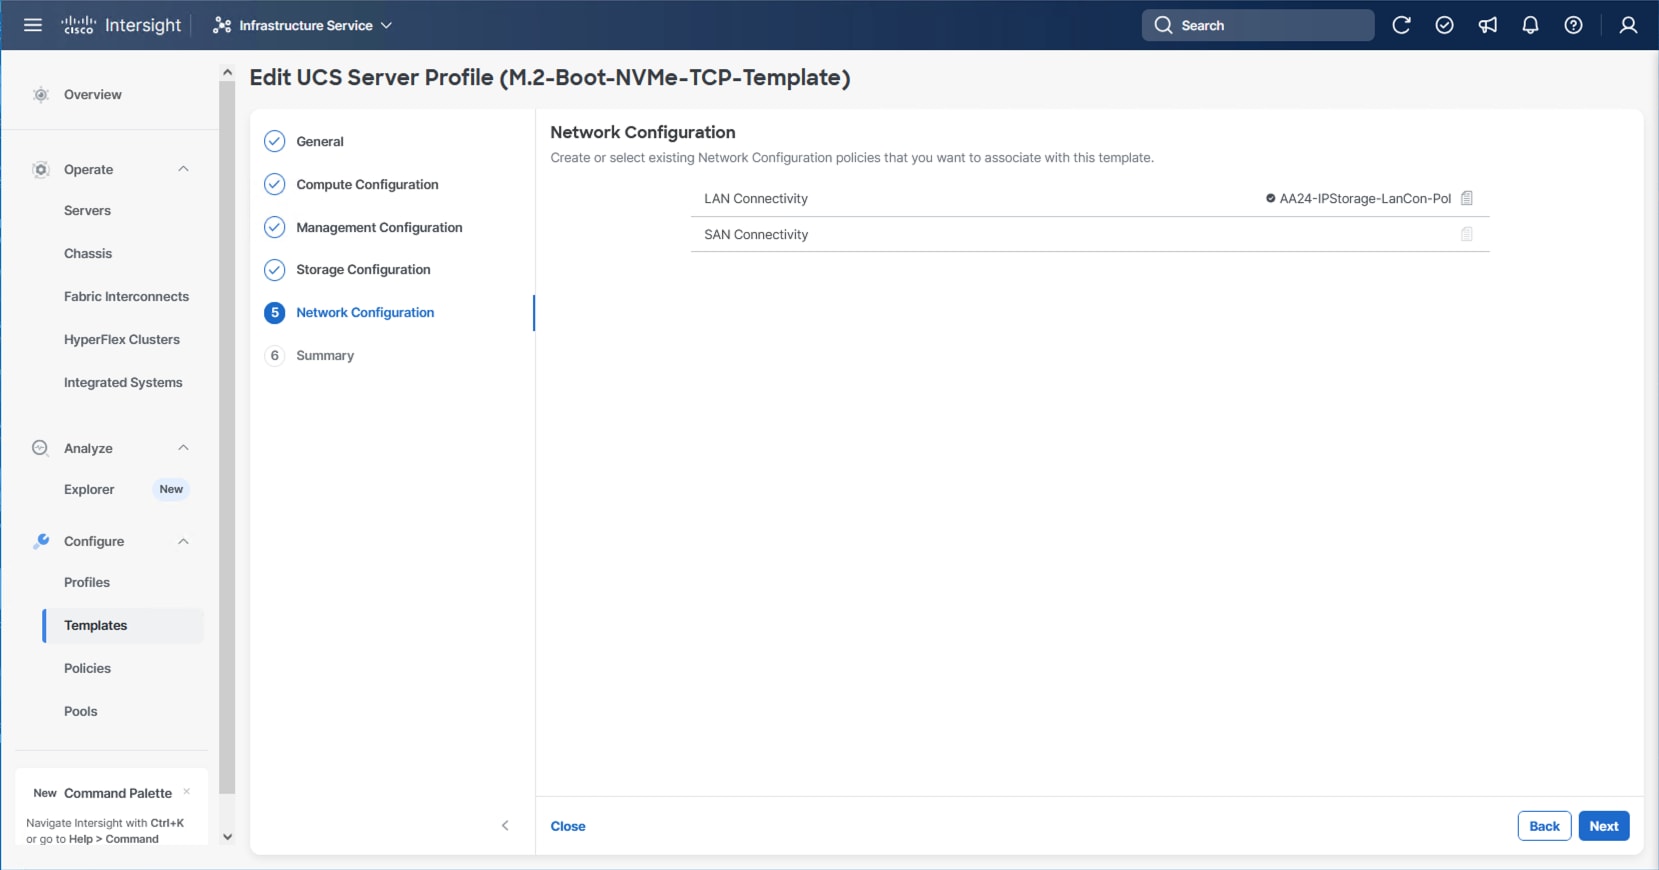Click the Configure wrench icon
The height and width of the screenshot is (870, 1659).
click(x=41, y=541)
